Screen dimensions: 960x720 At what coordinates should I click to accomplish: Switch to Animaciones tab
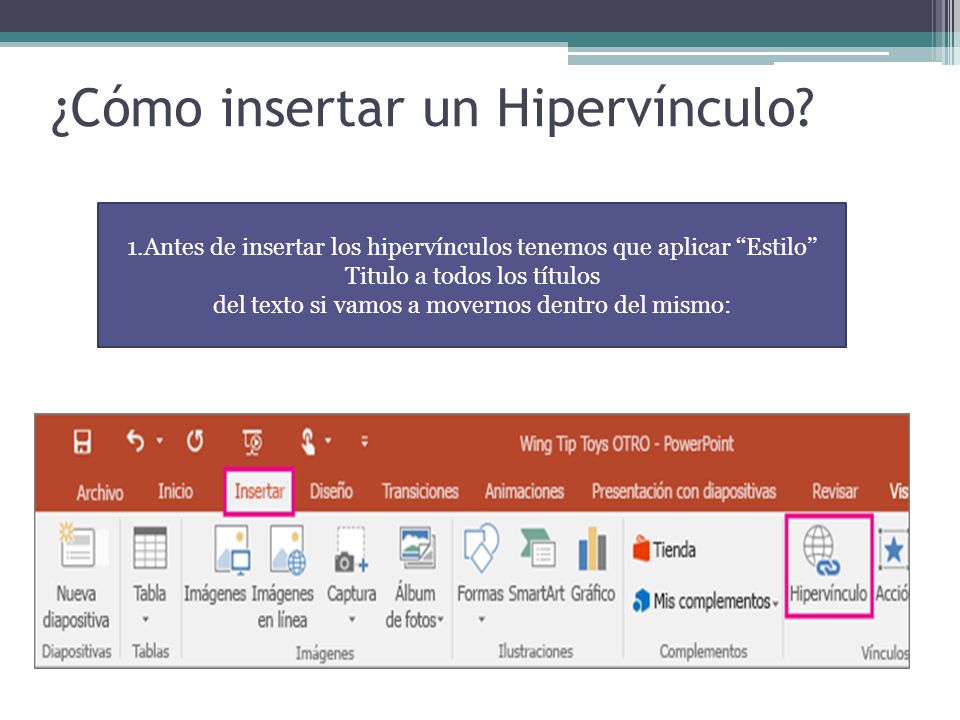[524, 491]
